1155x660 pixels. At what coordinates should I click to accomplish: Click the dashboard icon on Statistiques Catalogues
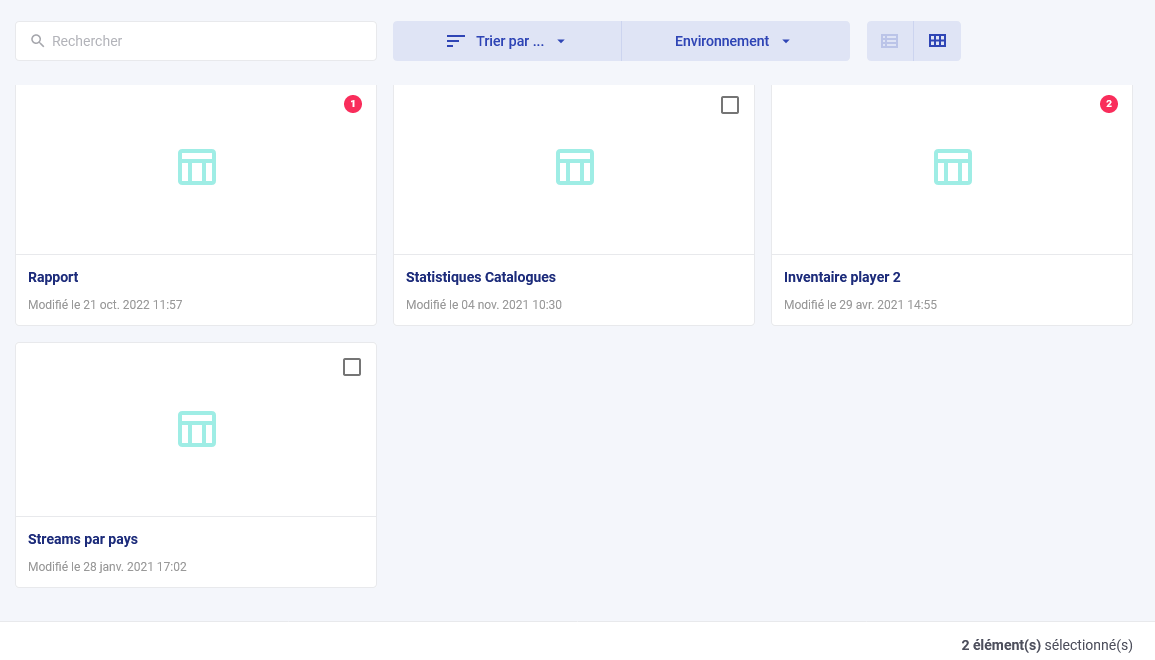[x=574, y=167]
